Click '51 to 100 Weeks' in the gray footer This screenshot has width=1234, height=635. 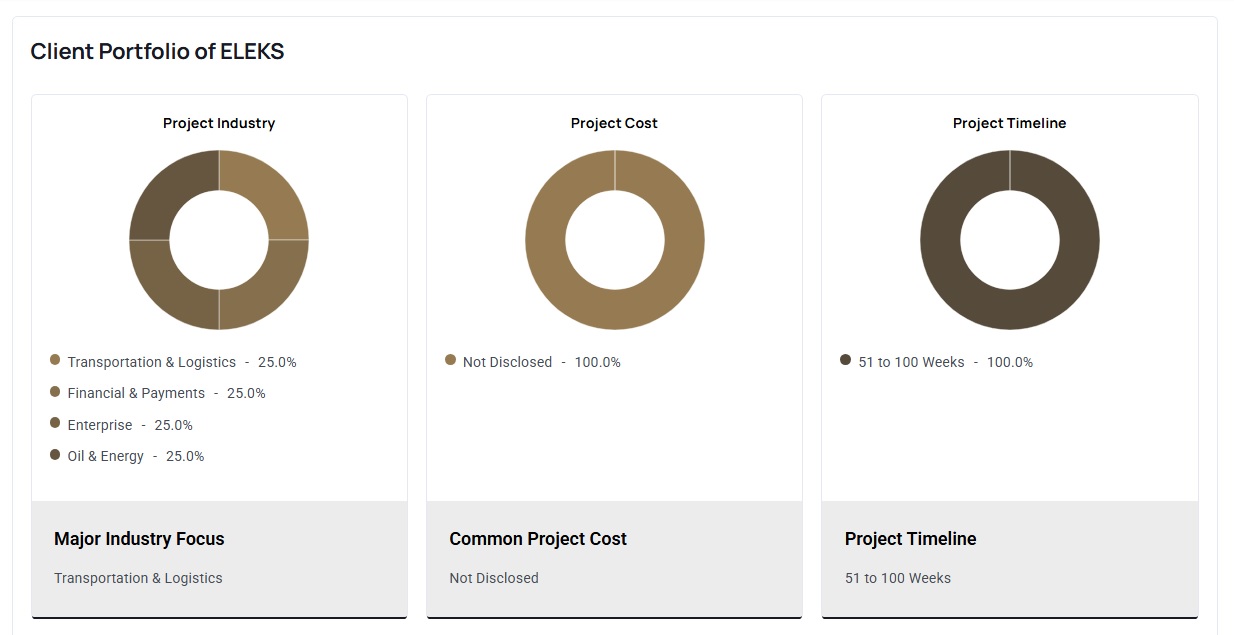[x=898, y=578]
